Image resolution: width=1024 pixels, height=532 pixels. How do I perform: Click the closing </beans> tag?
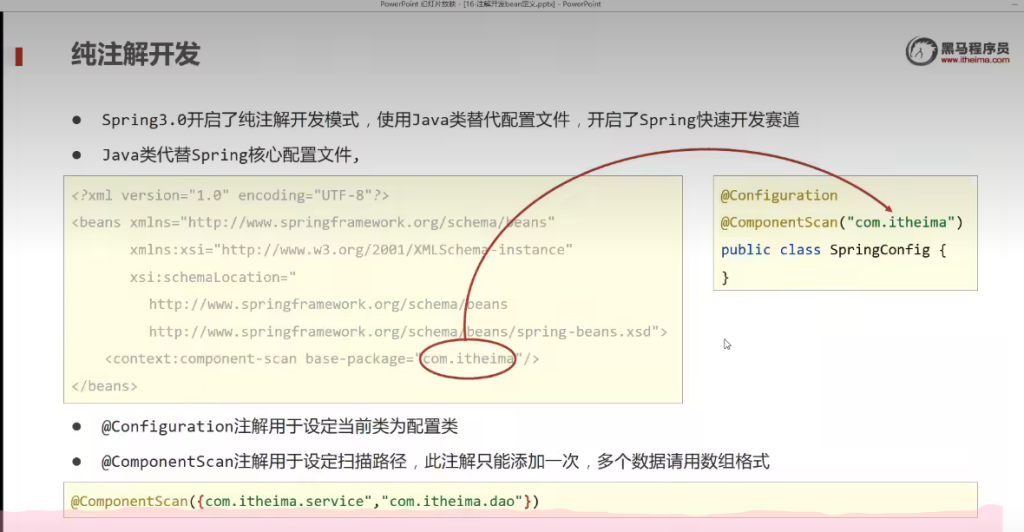tap(104, 385)
